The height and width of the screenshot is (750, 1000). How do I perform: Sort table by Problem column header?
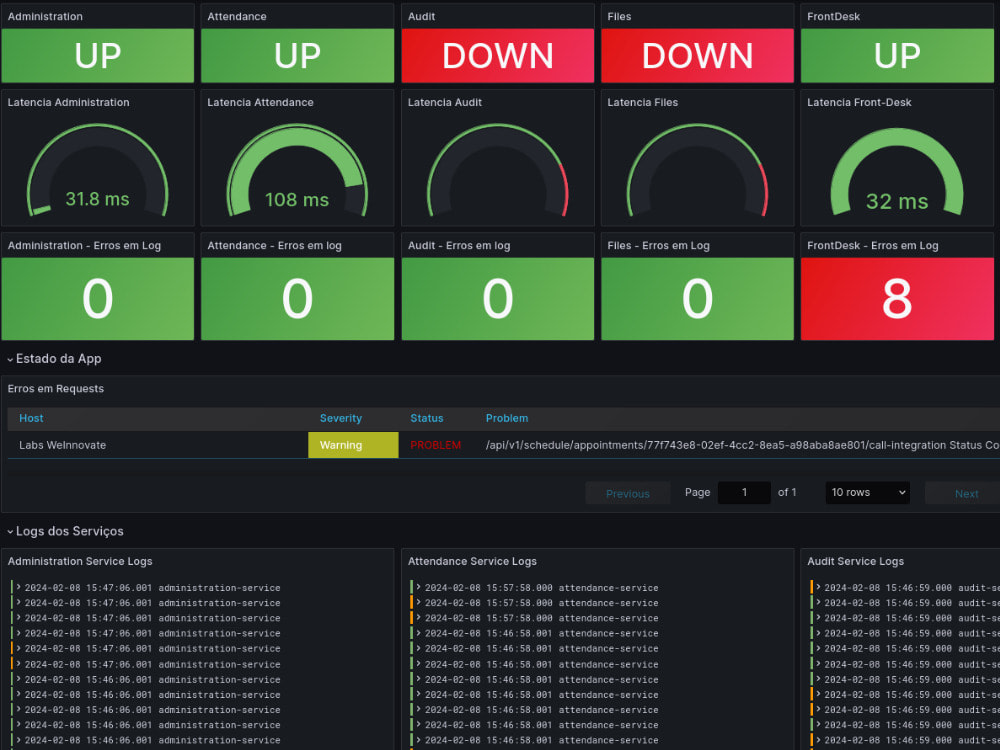[x=507, y=418]
